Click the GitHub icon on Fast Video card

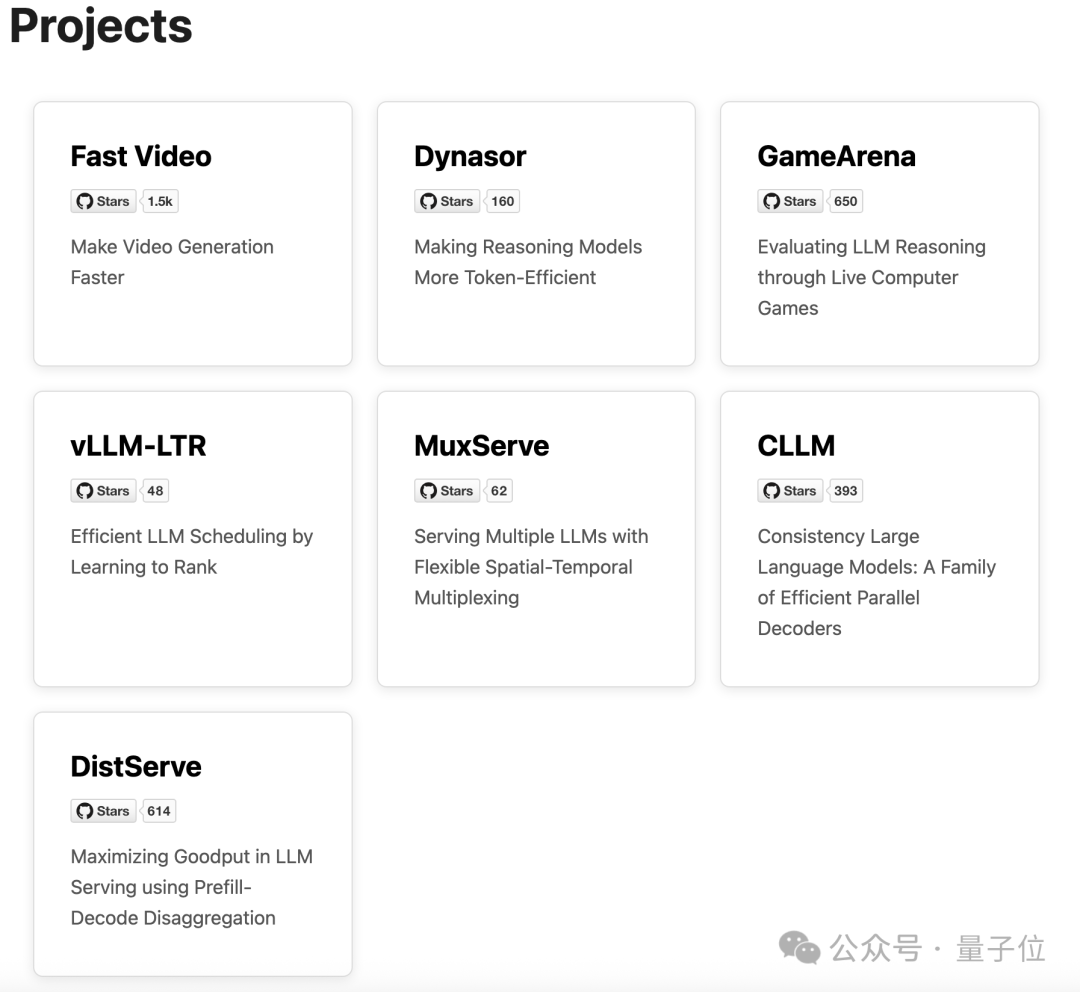(85, 201)
